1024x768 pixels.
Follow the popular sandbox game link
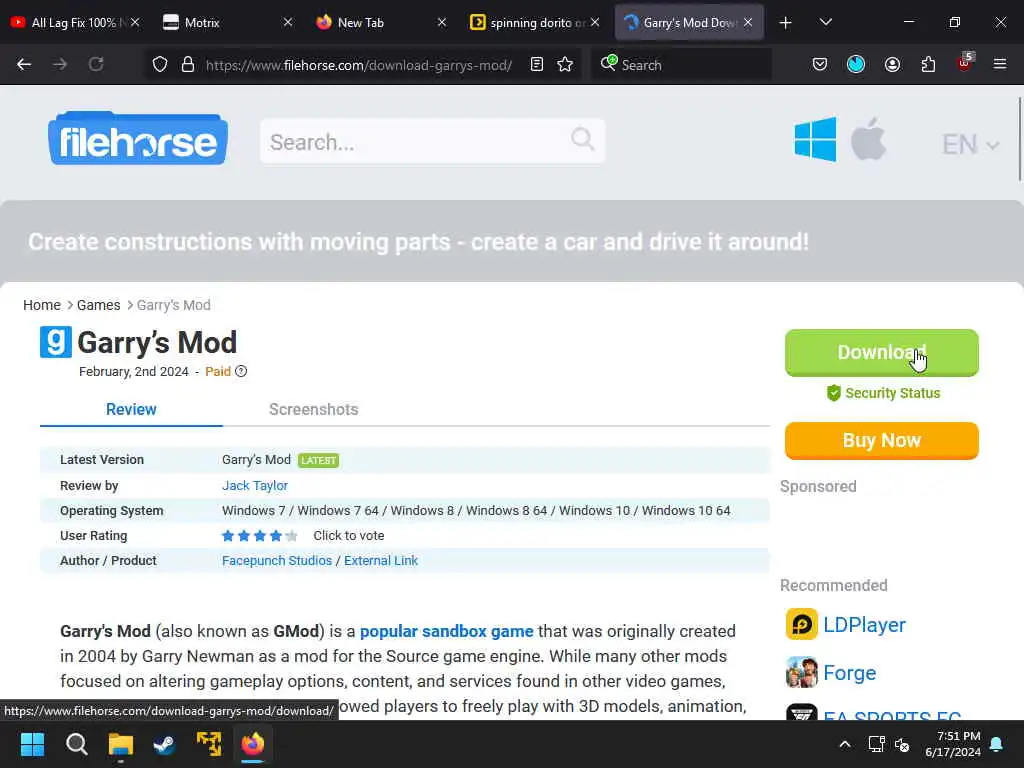447,632
